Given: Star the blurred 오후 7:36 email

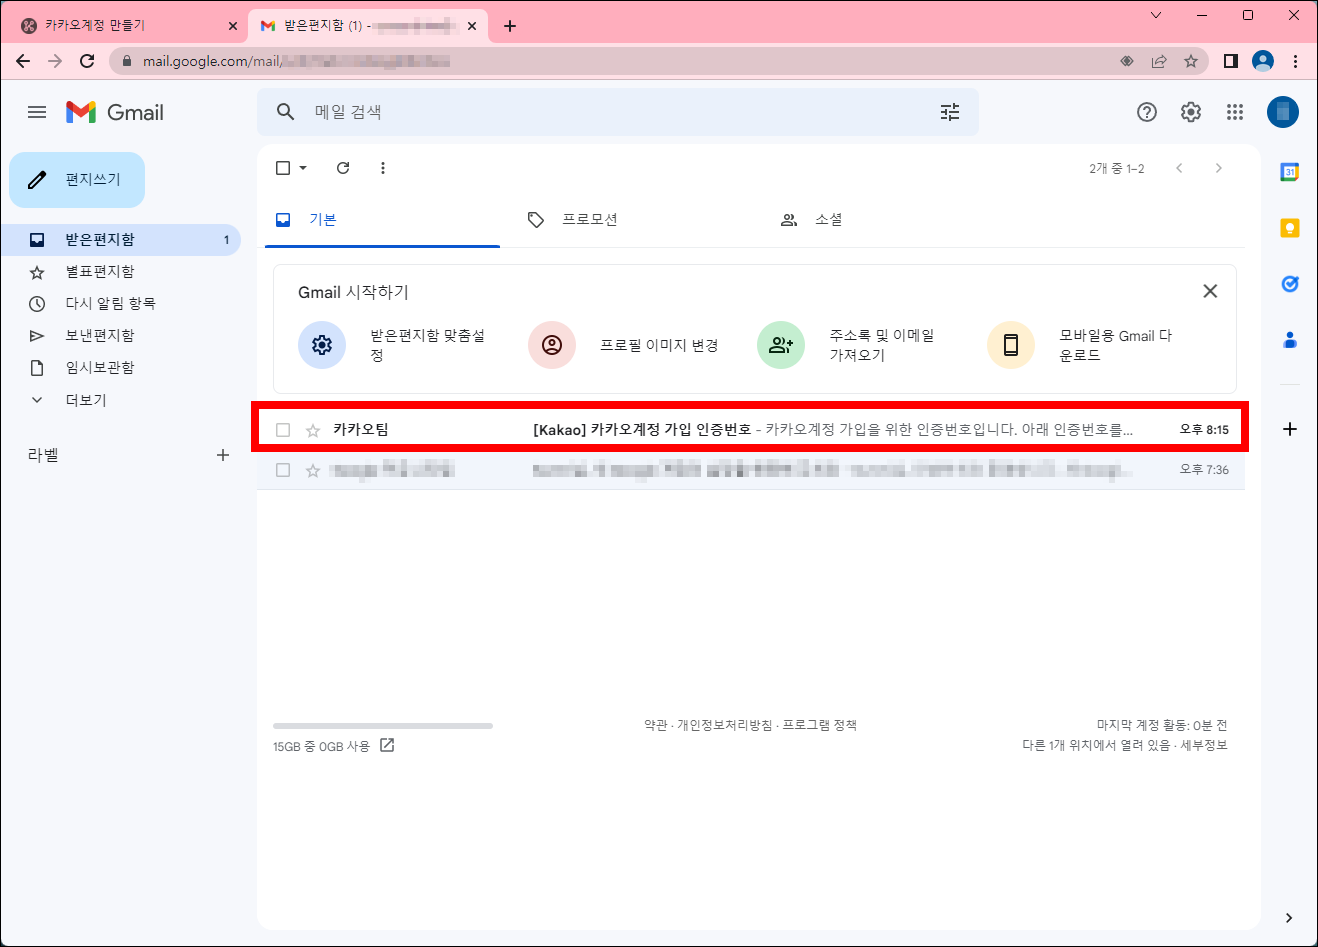Looking at the screenshot, I should (x=313, y=470).
